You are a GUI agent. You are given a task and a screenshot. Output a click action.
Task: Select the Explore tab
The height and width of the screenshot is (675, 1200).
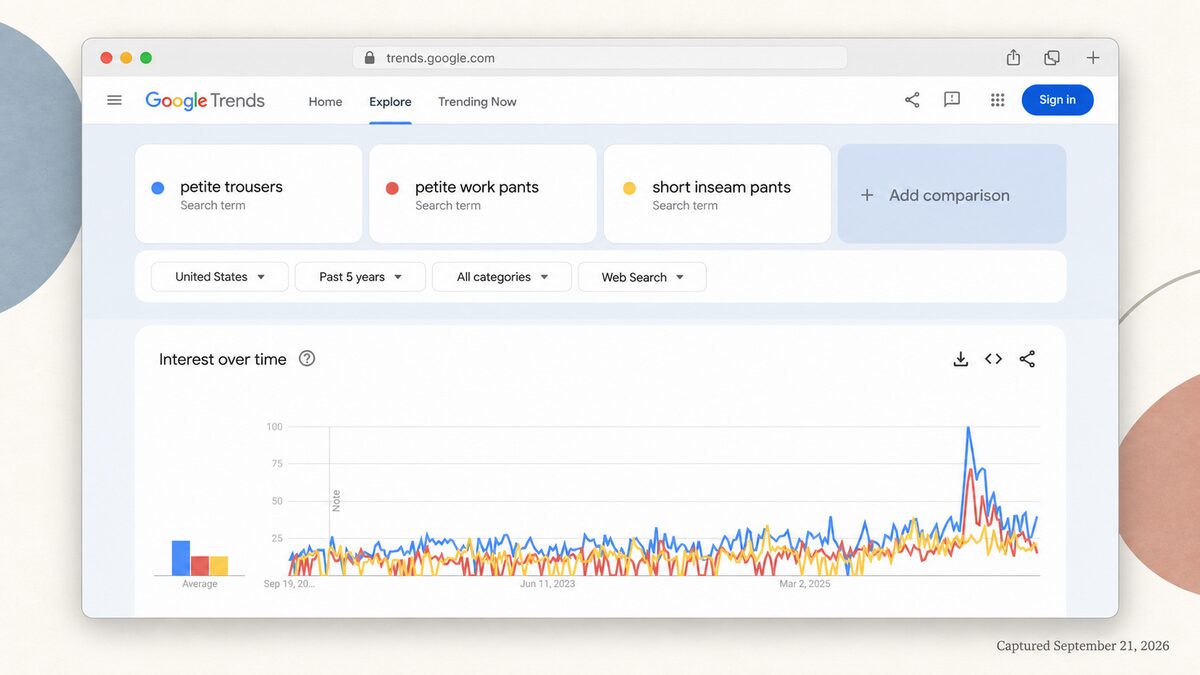pos(390,101)
